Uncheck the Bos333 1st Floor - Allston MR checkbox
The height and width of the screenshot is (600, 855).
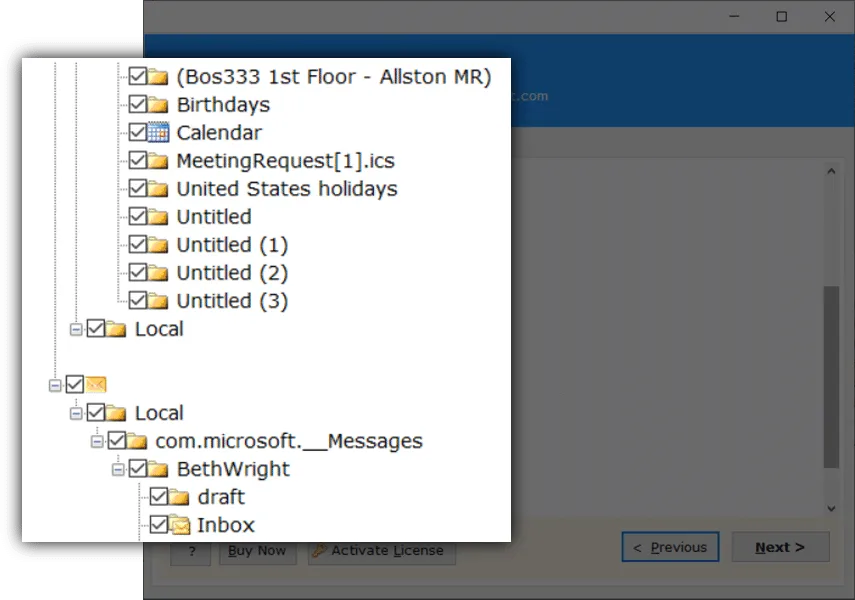pyautogui.click(x=139, y=76)
